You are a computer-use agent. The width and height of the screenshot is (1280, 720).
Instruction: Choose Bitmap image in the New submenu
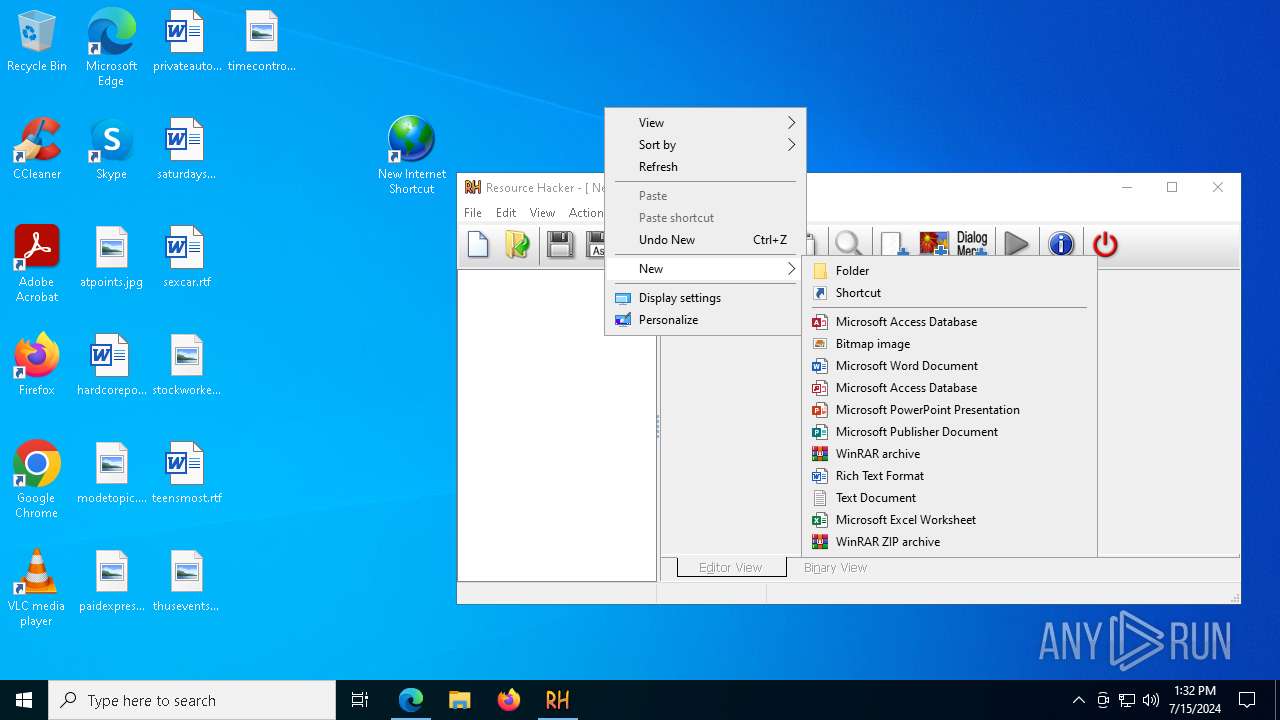tap(949, 344)
